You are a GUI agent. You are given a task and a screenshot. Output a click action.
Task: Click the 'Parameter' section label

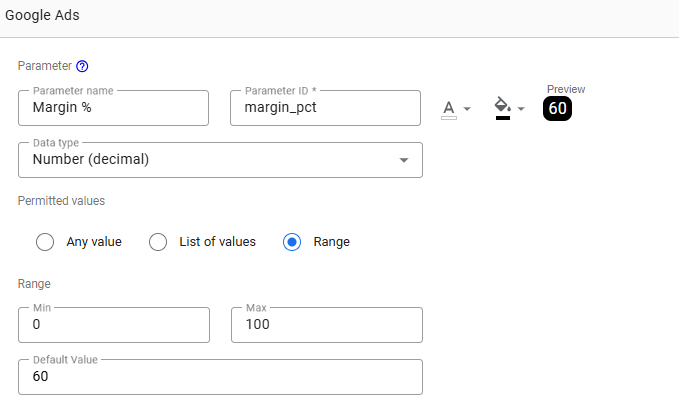(x=45, y=66)
